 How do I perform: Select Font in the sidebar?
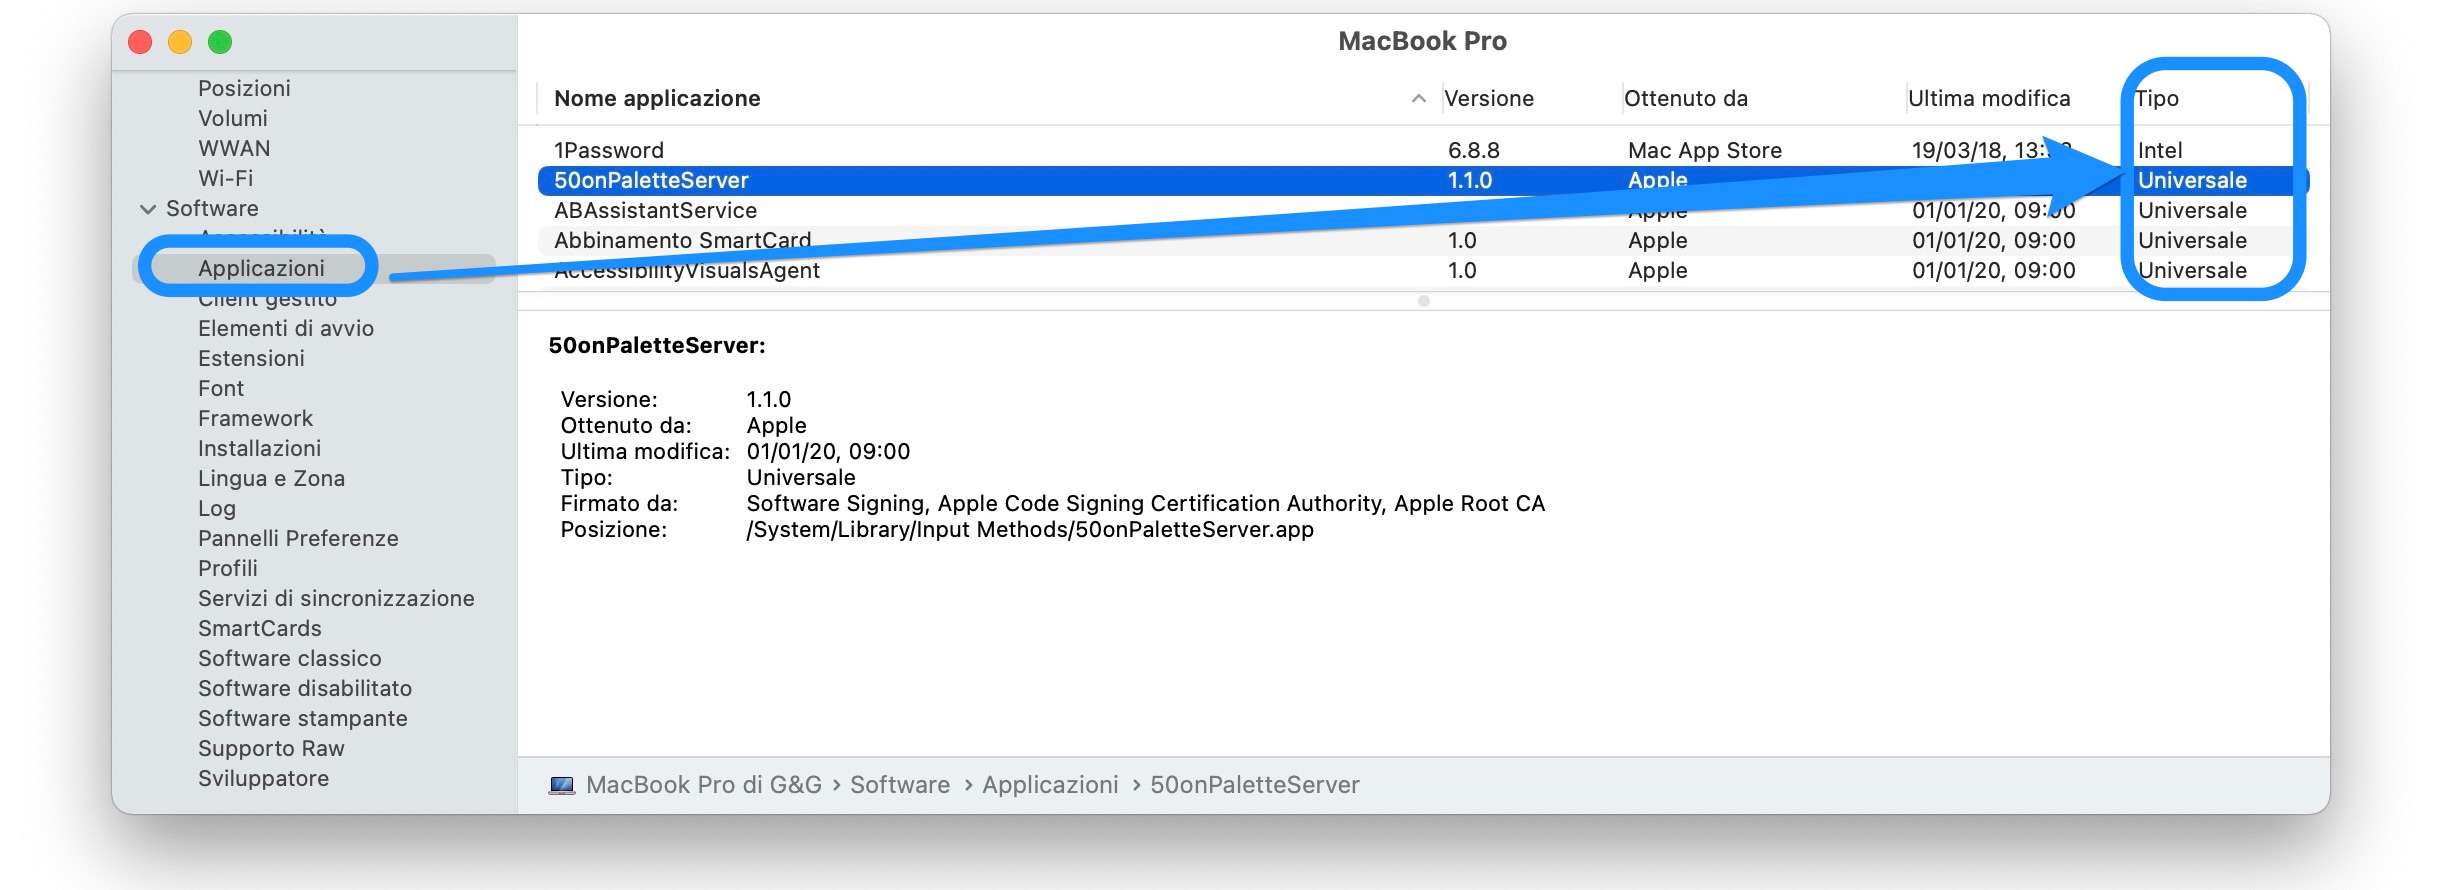click(x=221, y=388)
